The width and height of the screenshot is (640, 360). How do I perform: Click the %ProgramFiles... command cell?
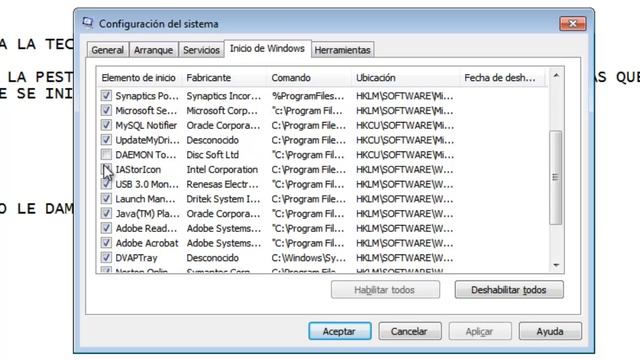(x=308, y=96)
